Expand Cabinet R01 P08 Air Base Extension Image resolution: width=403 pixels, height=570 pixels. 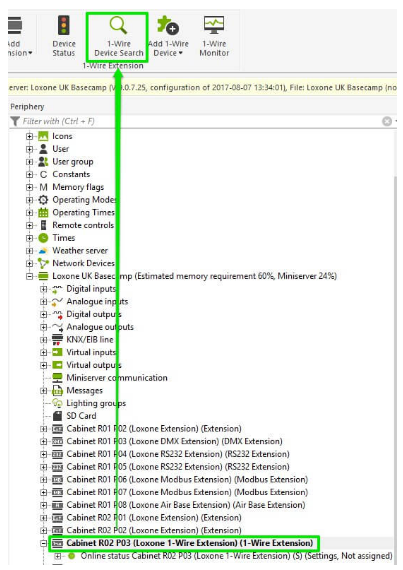point(44,505)
